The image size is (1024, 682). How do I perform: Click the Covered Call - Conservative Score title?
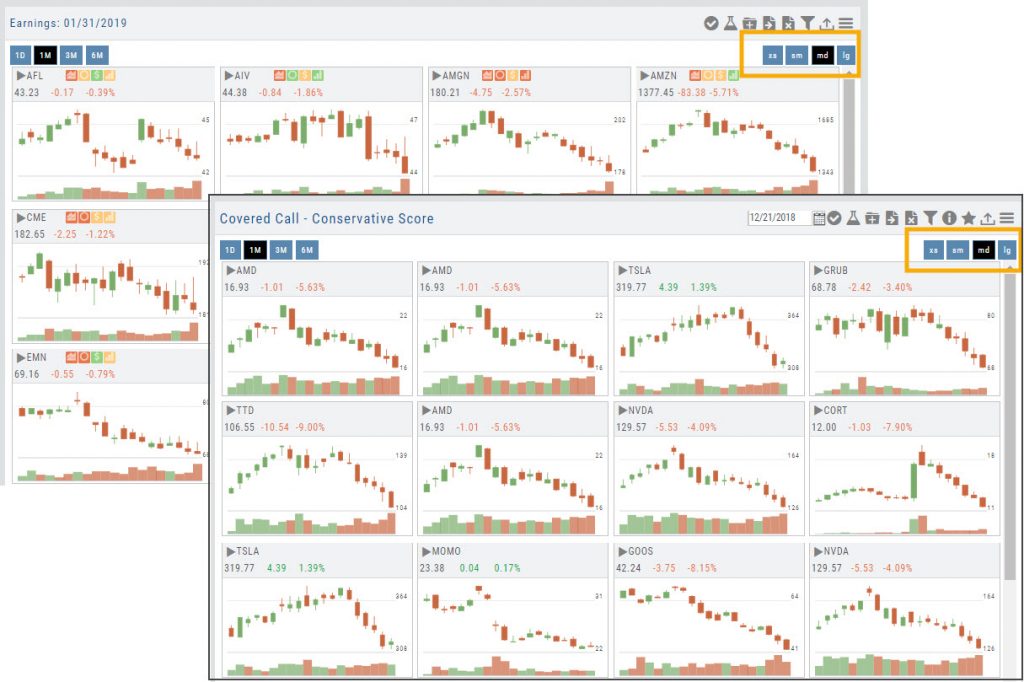(x=326, y=218)
